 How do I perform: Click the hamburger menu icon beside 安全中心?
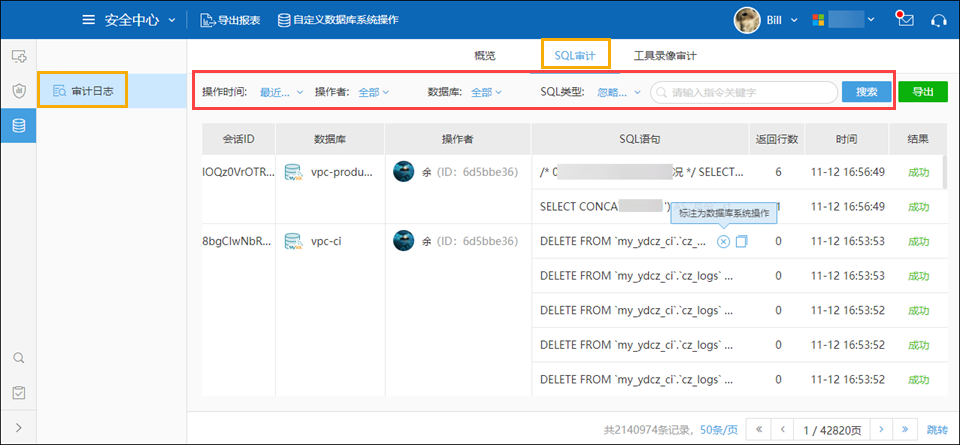[x=89, y=20]
